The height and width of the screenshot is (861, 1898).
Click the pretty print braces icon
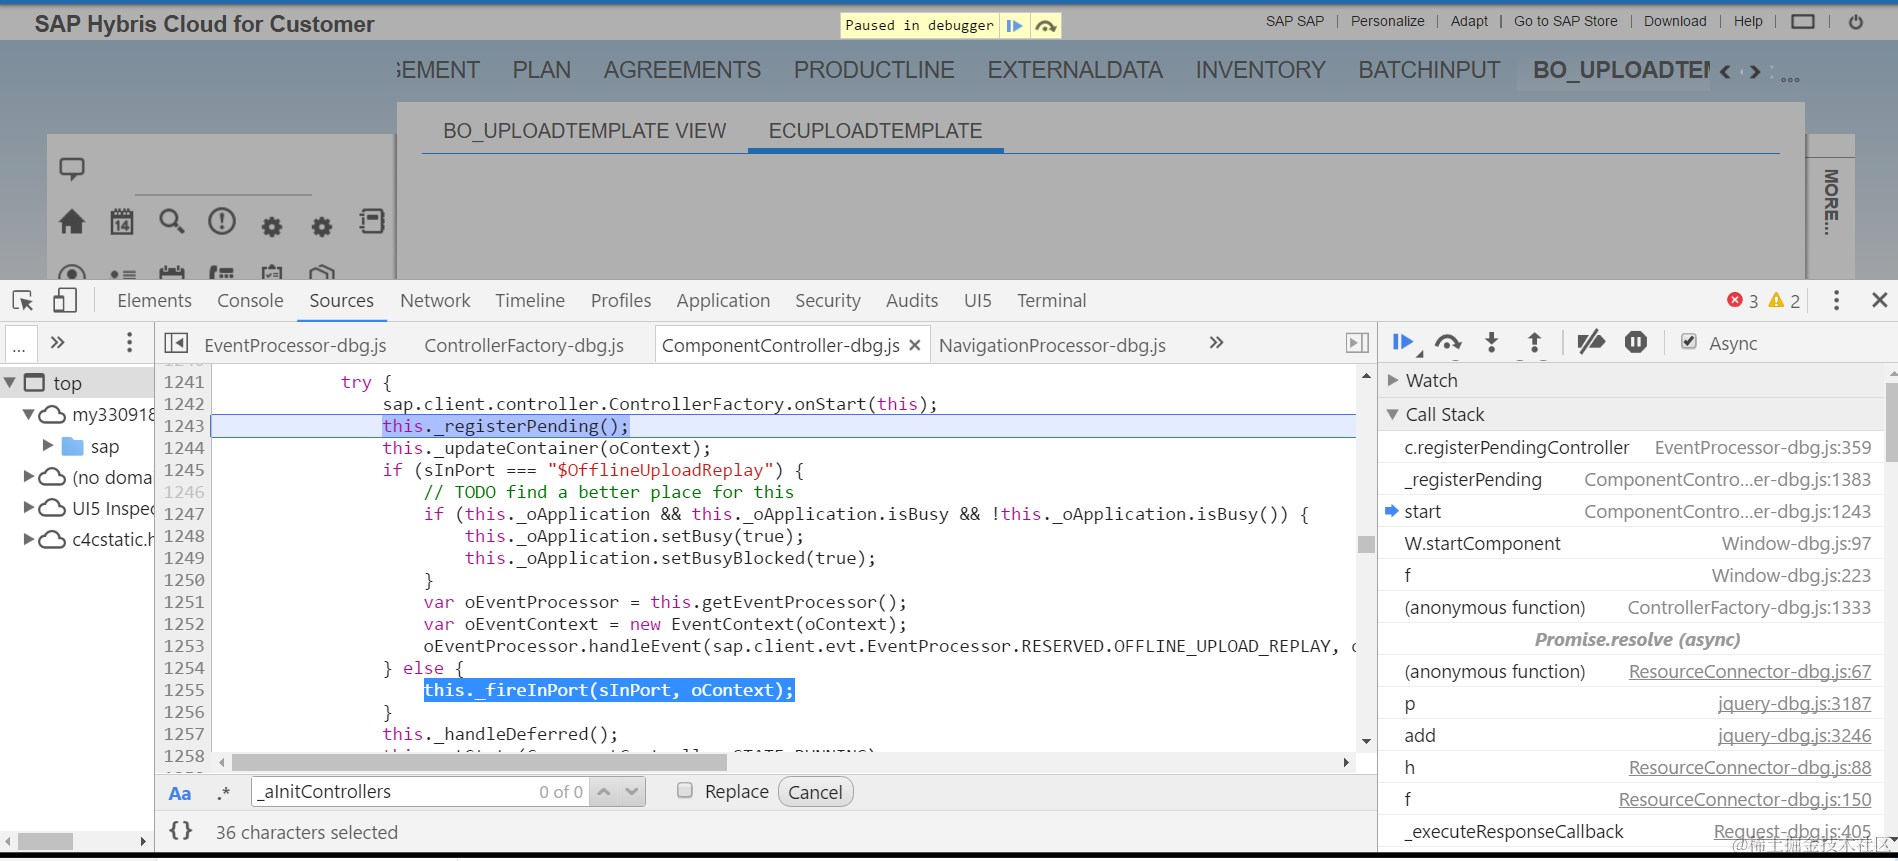[x=181, y=831]
